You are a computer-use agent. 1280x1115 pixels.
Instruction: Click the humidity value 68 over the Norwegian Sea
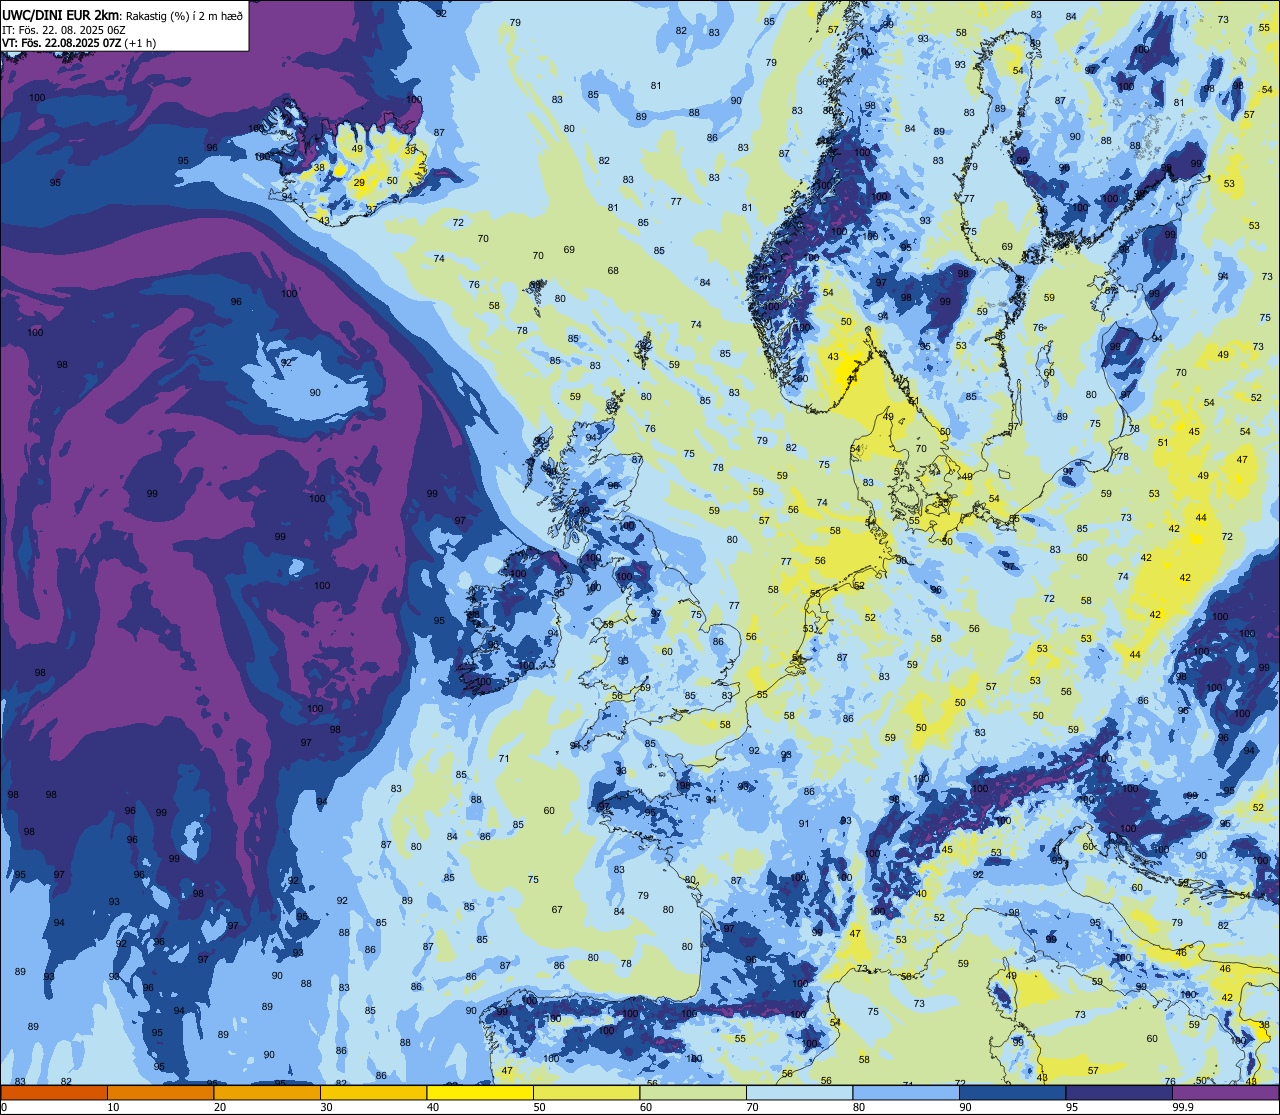(613, 270)
